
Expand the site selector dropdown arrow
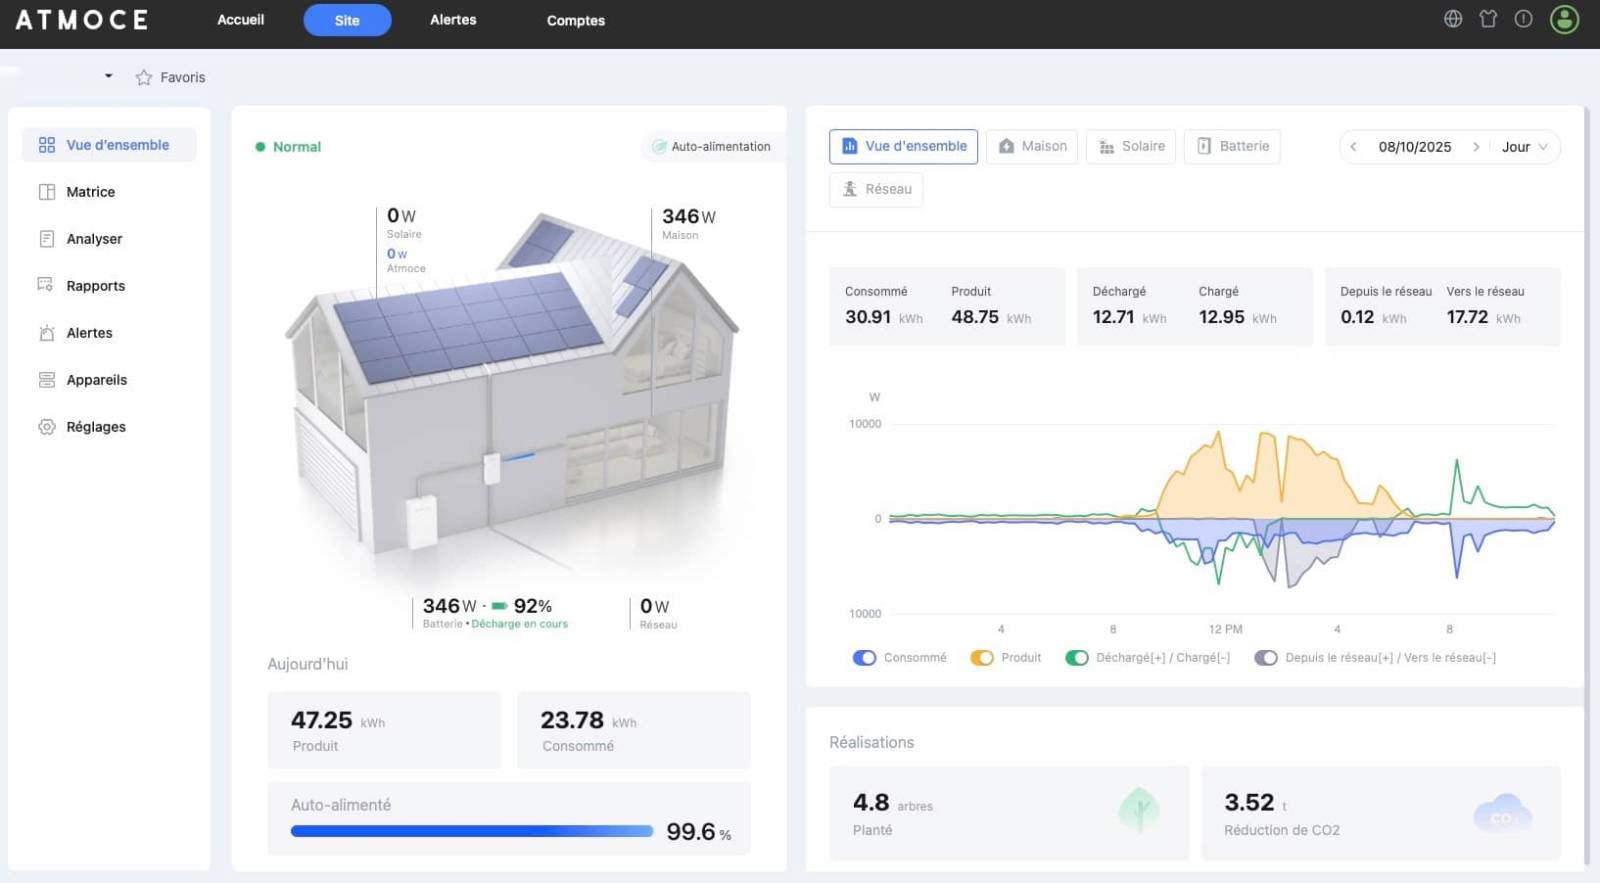[108, 77]
